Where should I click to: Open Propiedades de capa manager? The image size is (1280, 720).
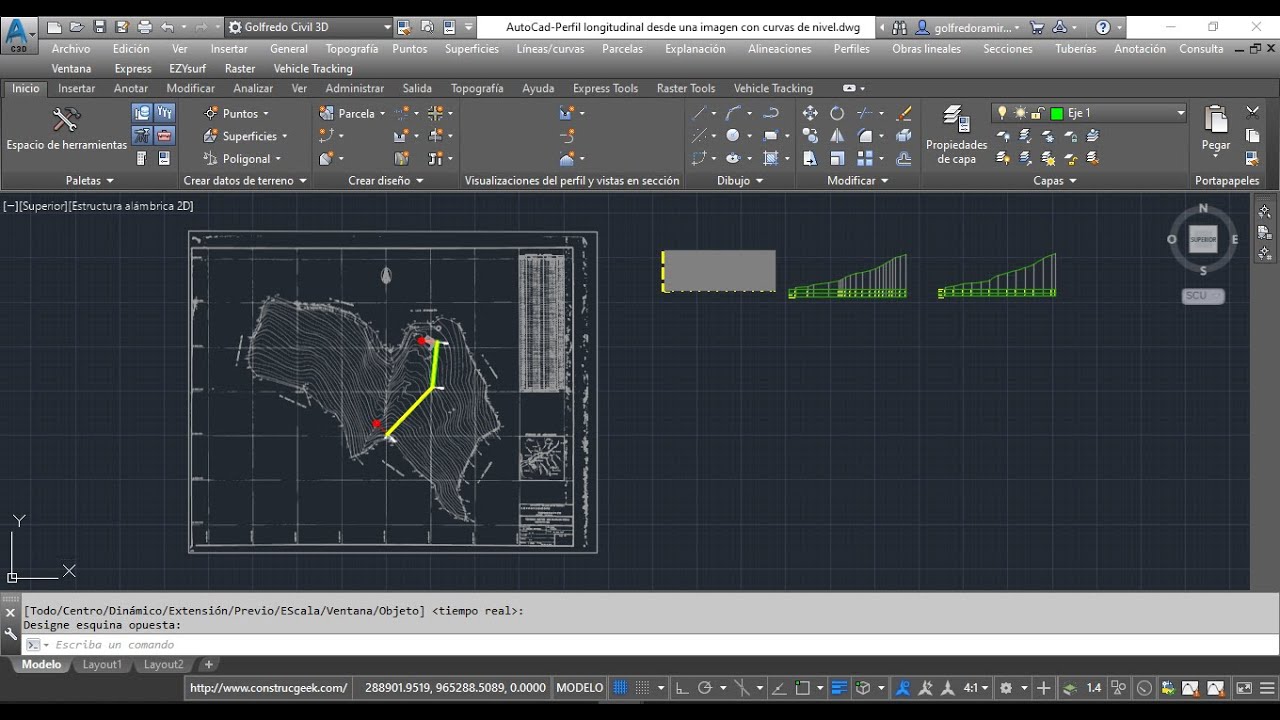click(956, 135)
